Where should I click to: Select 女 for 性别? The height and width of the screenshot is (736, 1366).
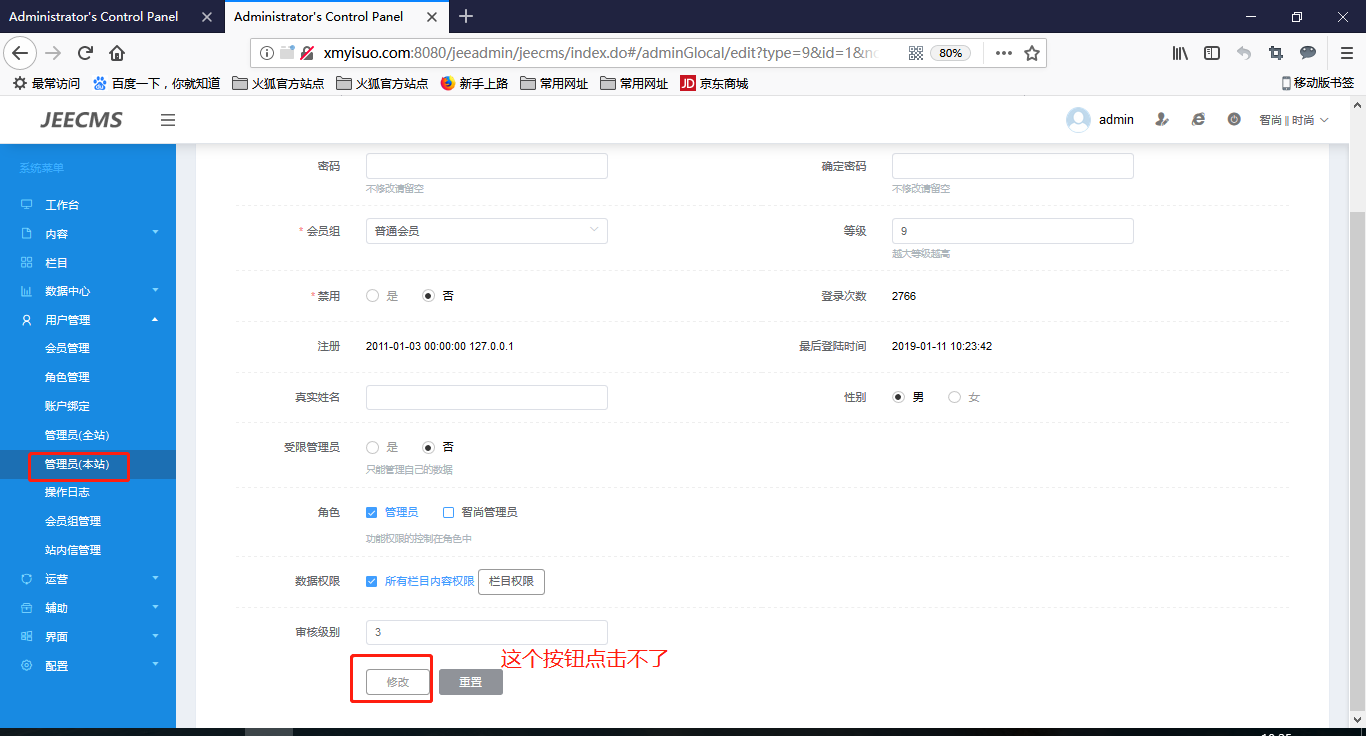955,397
